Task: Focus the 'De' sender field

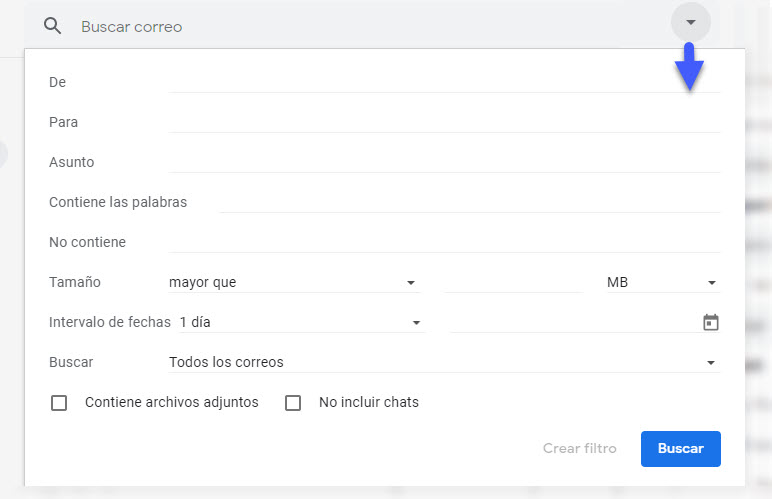Action: [444, 81]
